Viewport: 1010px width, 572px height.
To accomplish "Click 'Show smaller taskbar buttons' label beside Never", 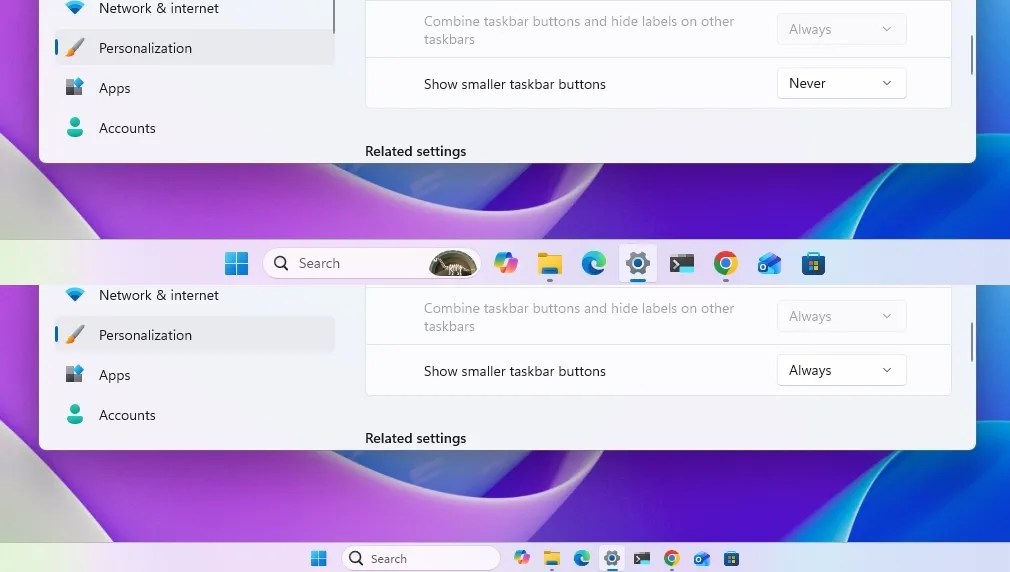I will (515, 84).
